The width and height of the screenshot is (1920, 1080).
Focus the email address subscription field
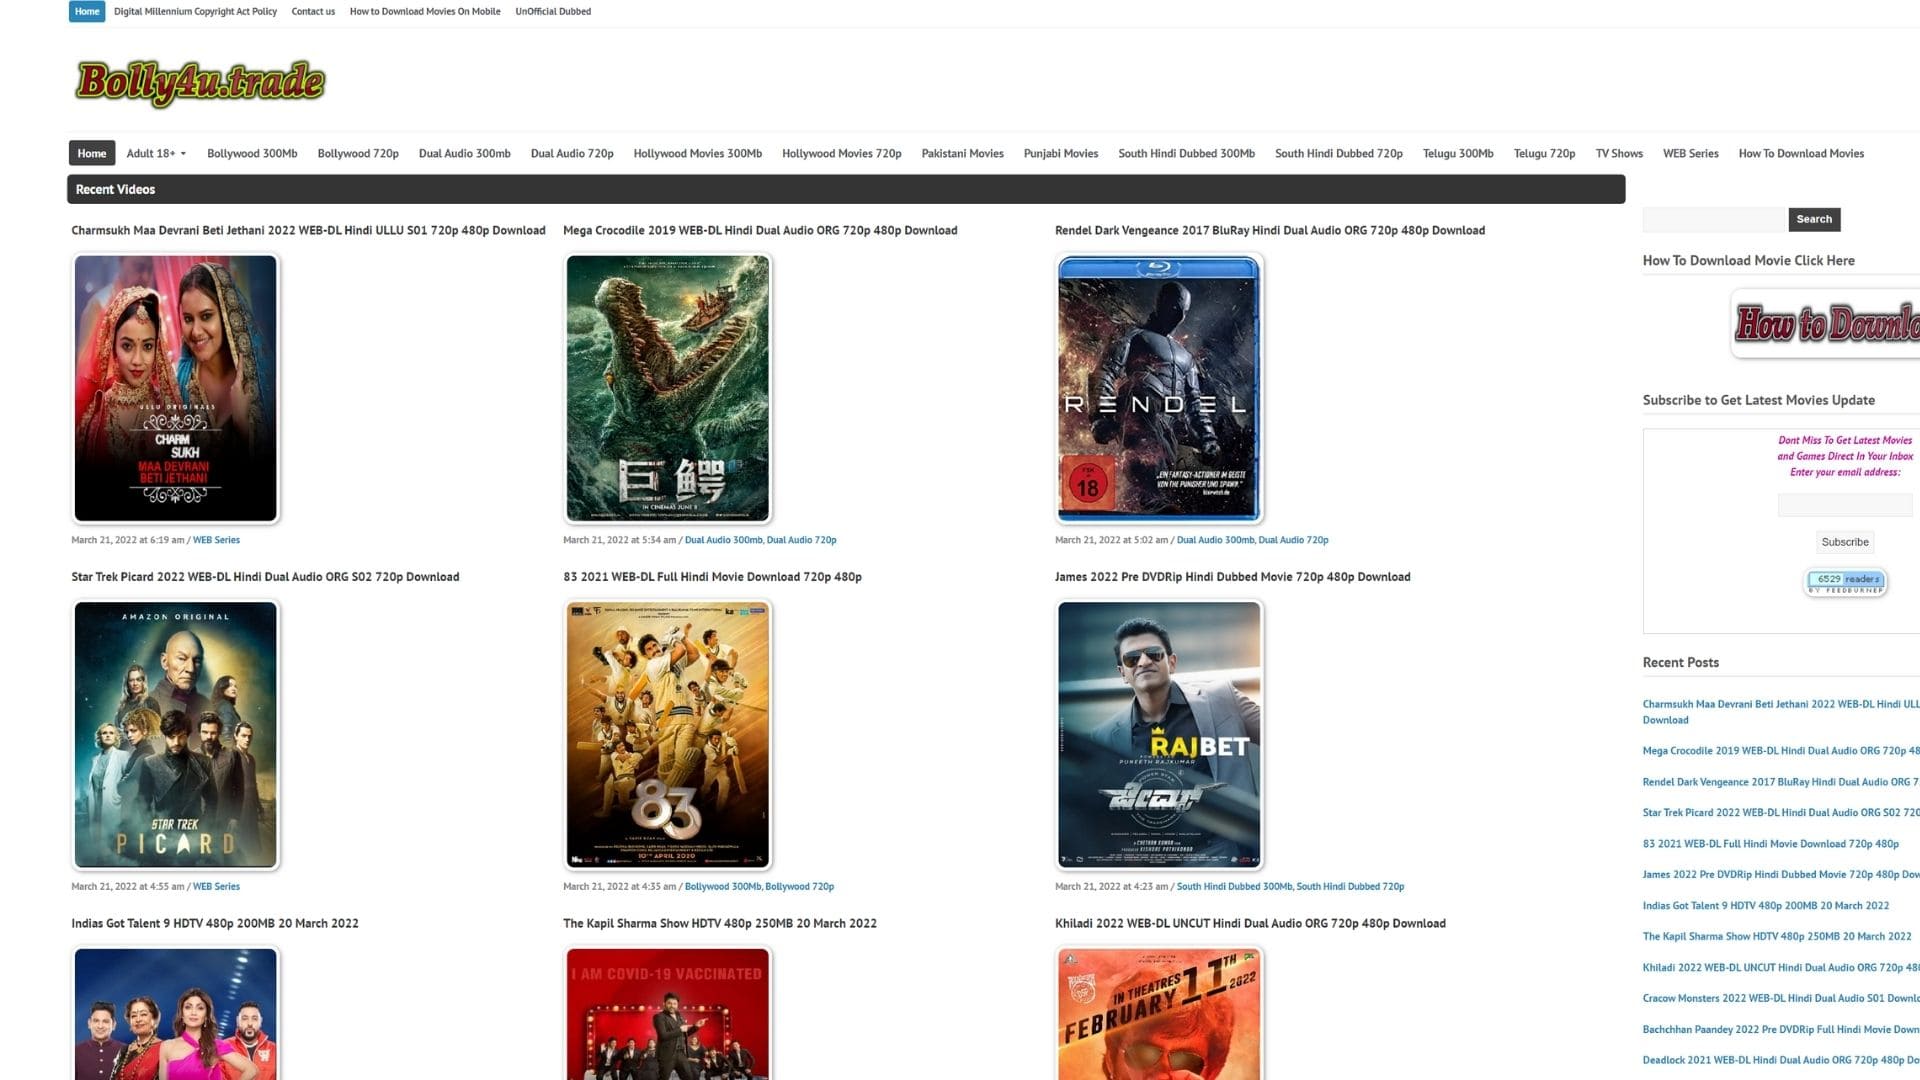1844,506
